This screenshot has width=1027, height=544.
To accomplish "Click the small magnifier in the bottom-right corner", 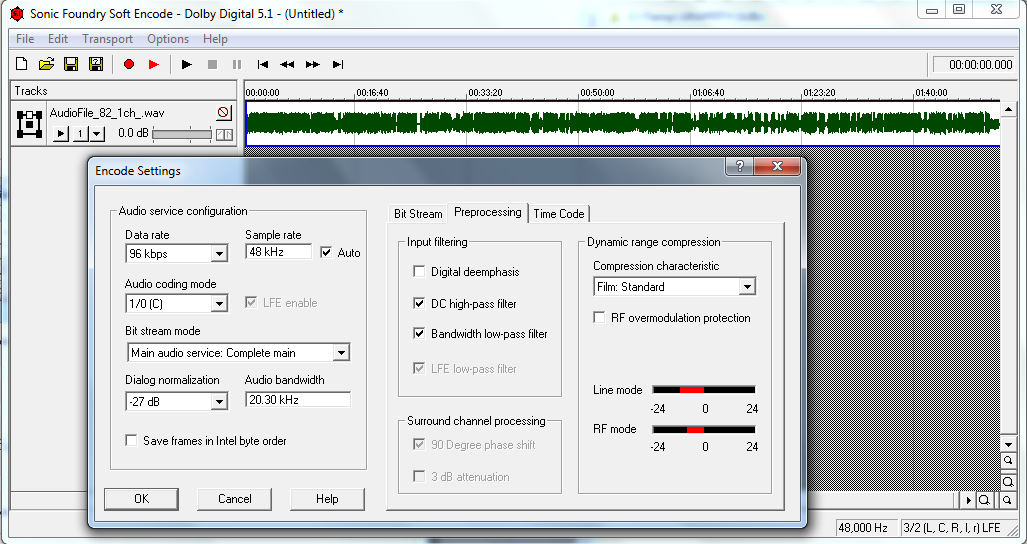I will point(1007,500).
